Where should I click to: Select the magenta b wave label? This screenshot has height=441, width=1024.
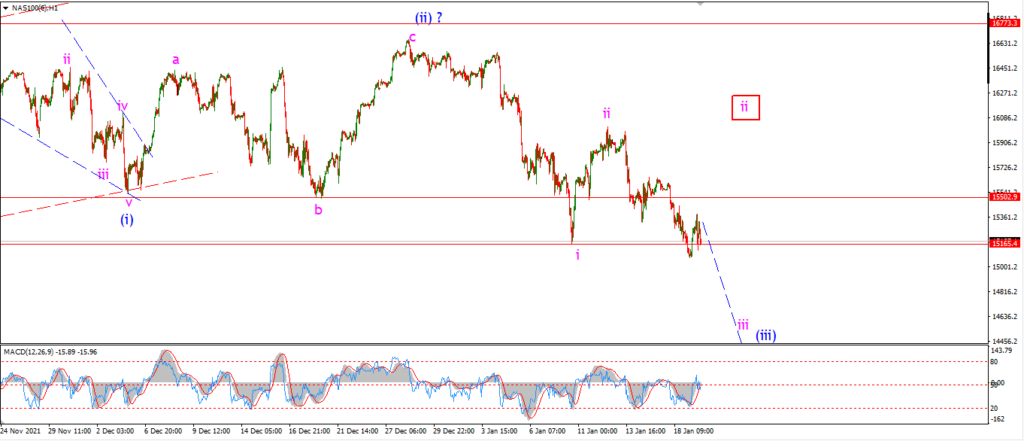tap(318, 209)
